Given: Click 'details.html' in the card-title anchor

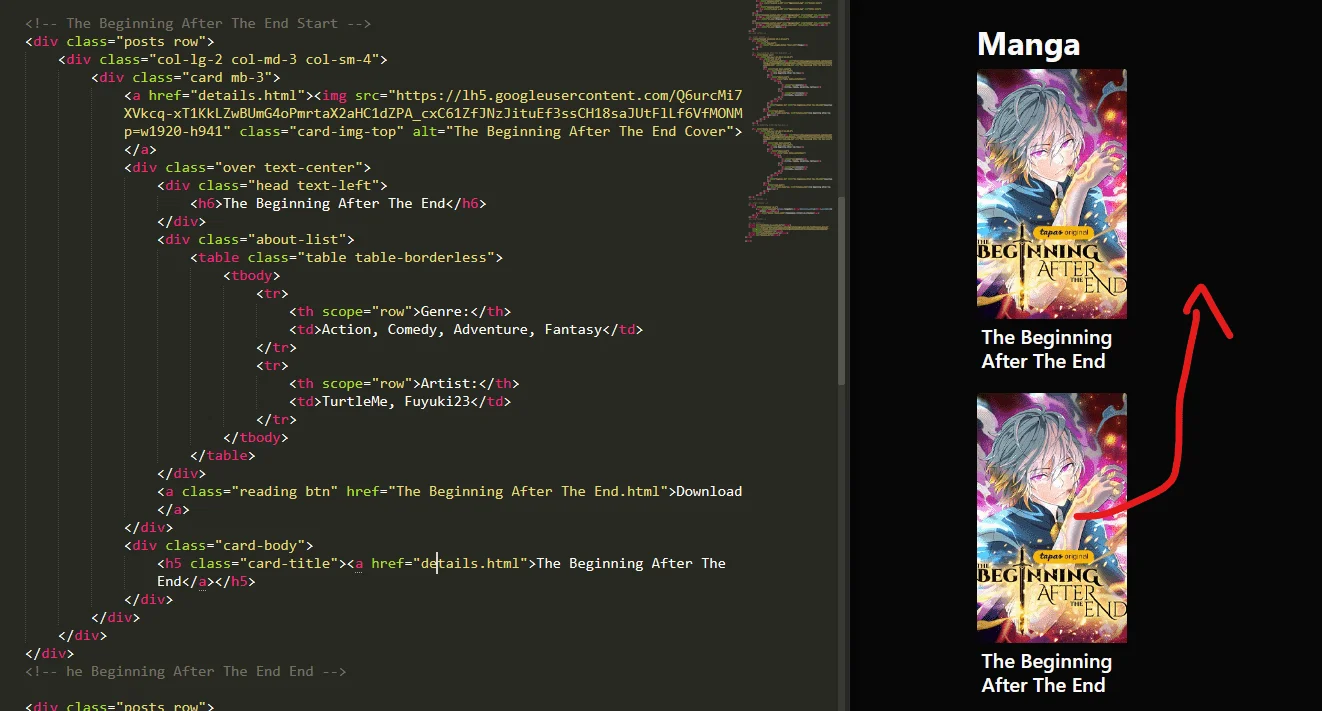Looking at the screenshot, I should pos(470,563).
